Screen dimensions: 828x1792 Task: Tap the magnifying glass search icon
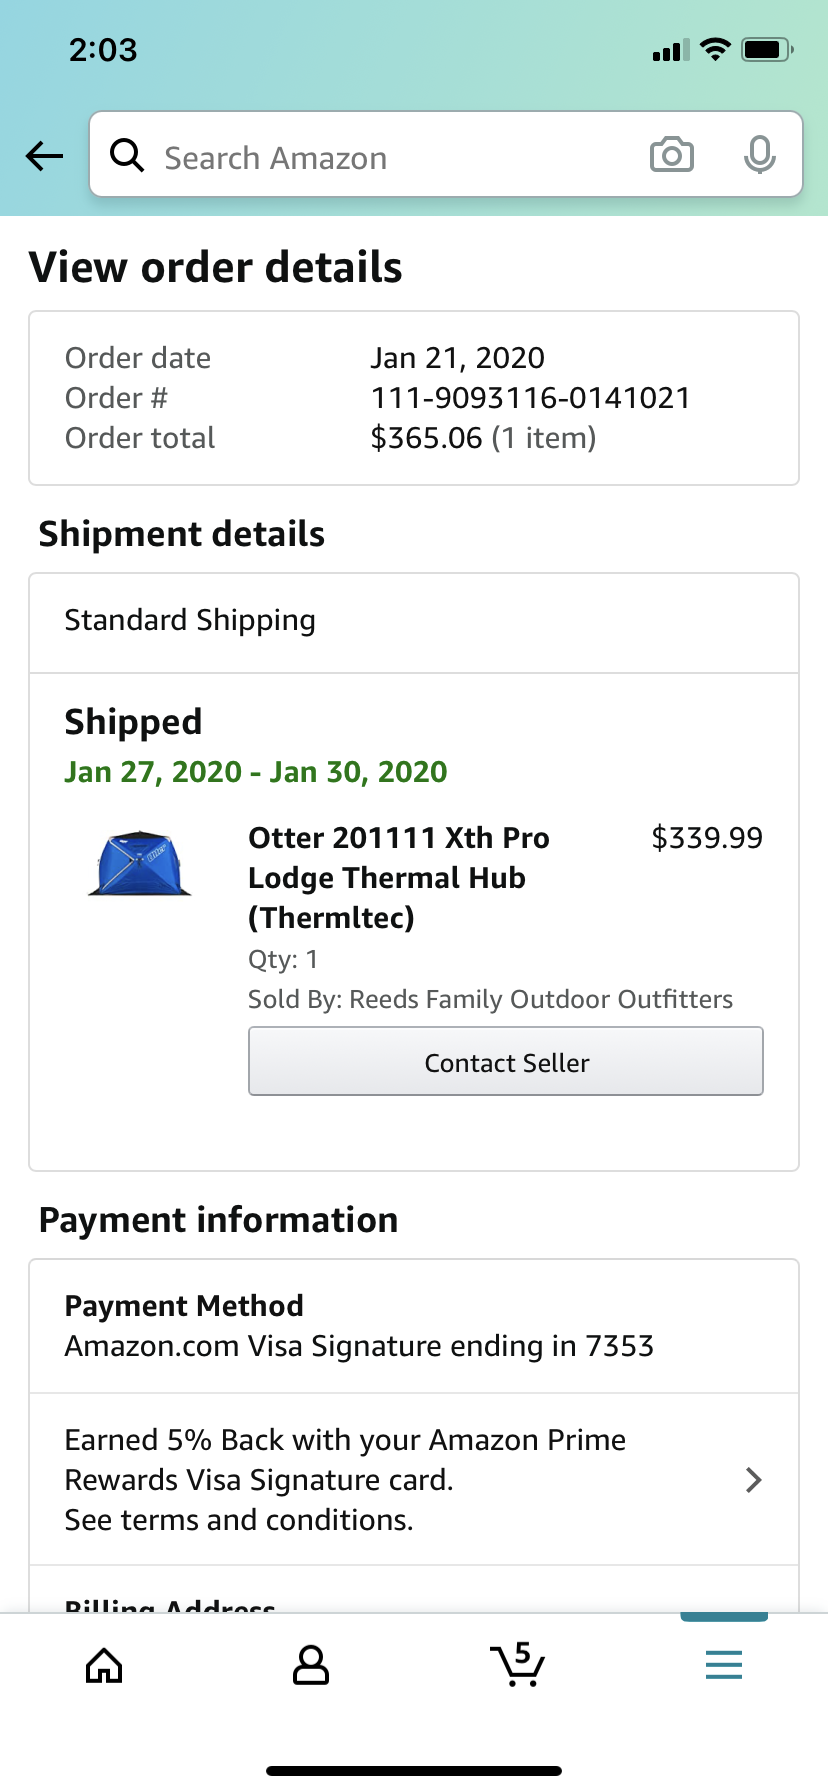[x=127, y=155]
